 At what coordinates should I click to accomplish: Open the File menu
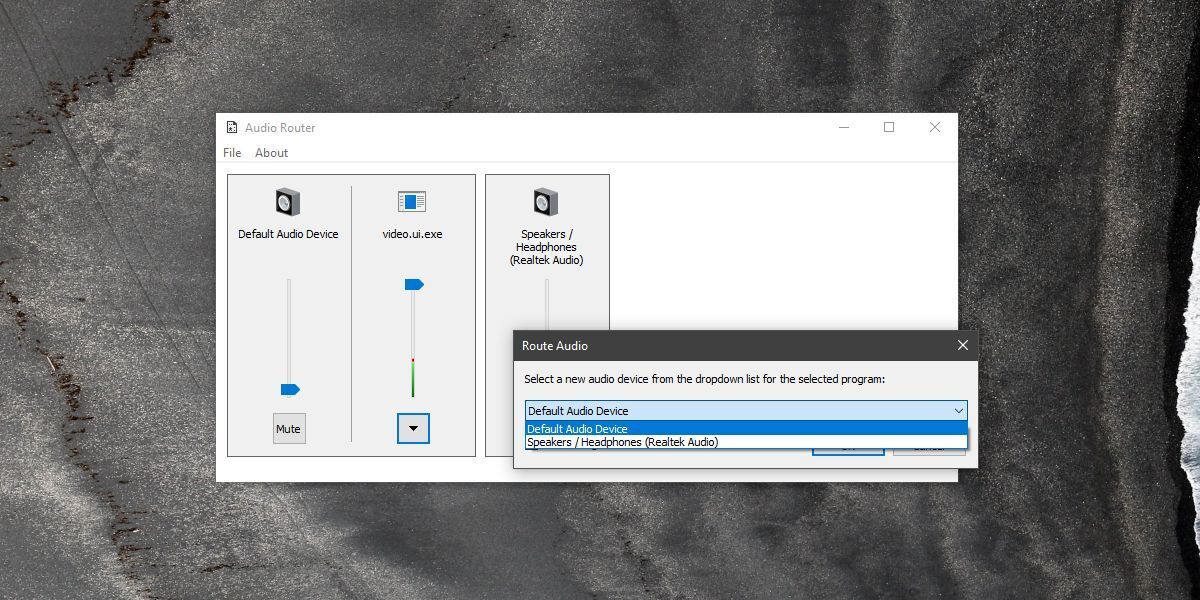pyautogui.click(x=232, y=153)
